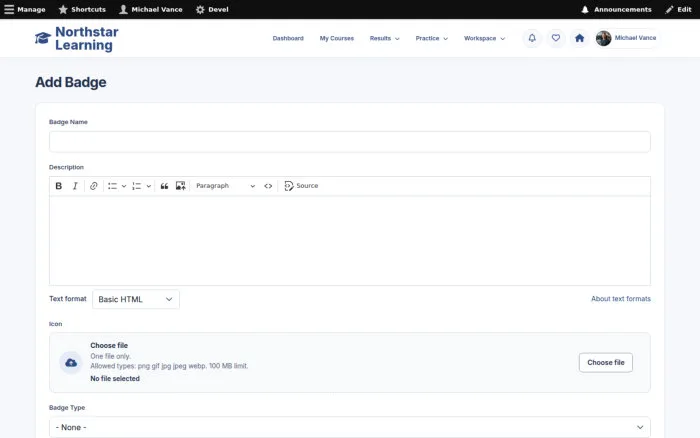Click the Northstar Learning logo
Viewport: 700px width, 438px height.
pos(77,38)
